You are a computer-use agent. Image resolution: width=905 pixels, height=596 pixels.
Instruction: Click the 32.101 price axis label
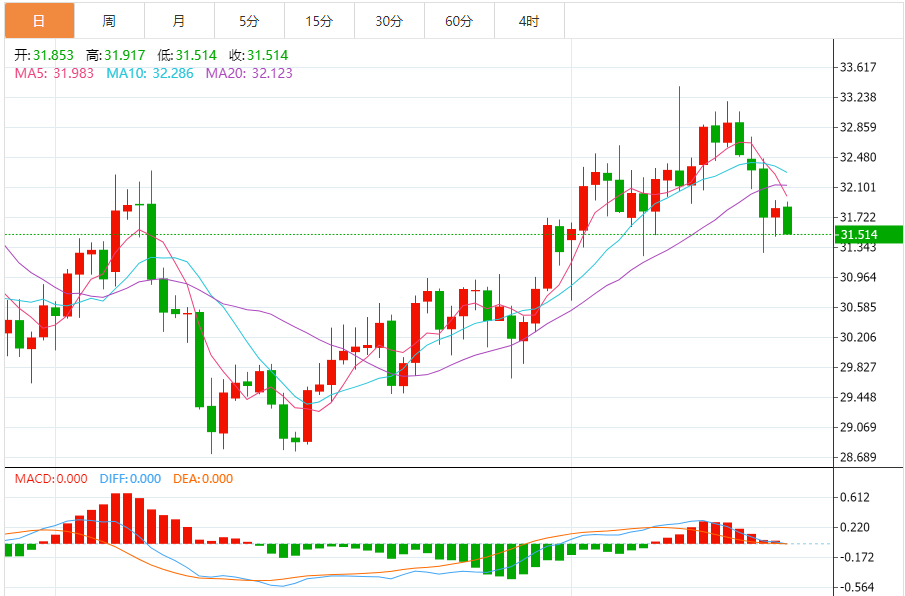point(858,187)
